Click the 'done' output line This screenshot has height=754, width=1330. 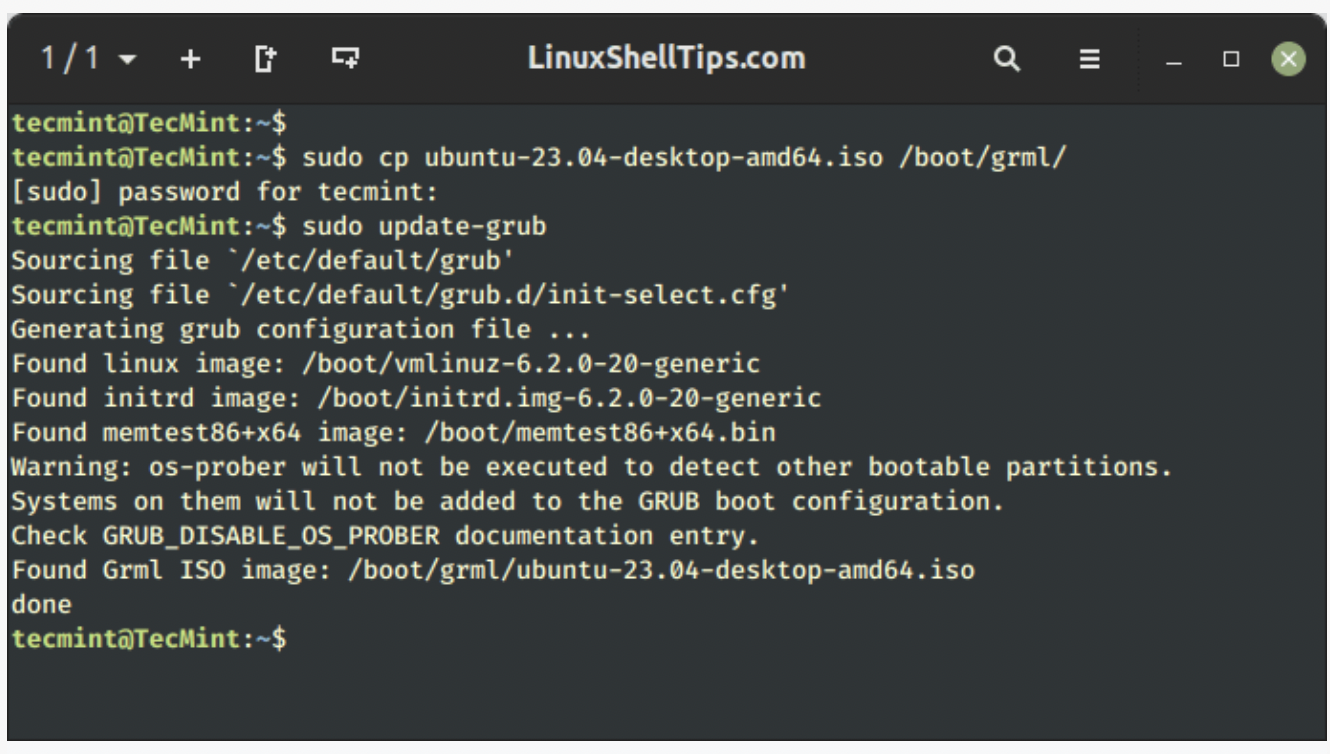pos(41,604)
